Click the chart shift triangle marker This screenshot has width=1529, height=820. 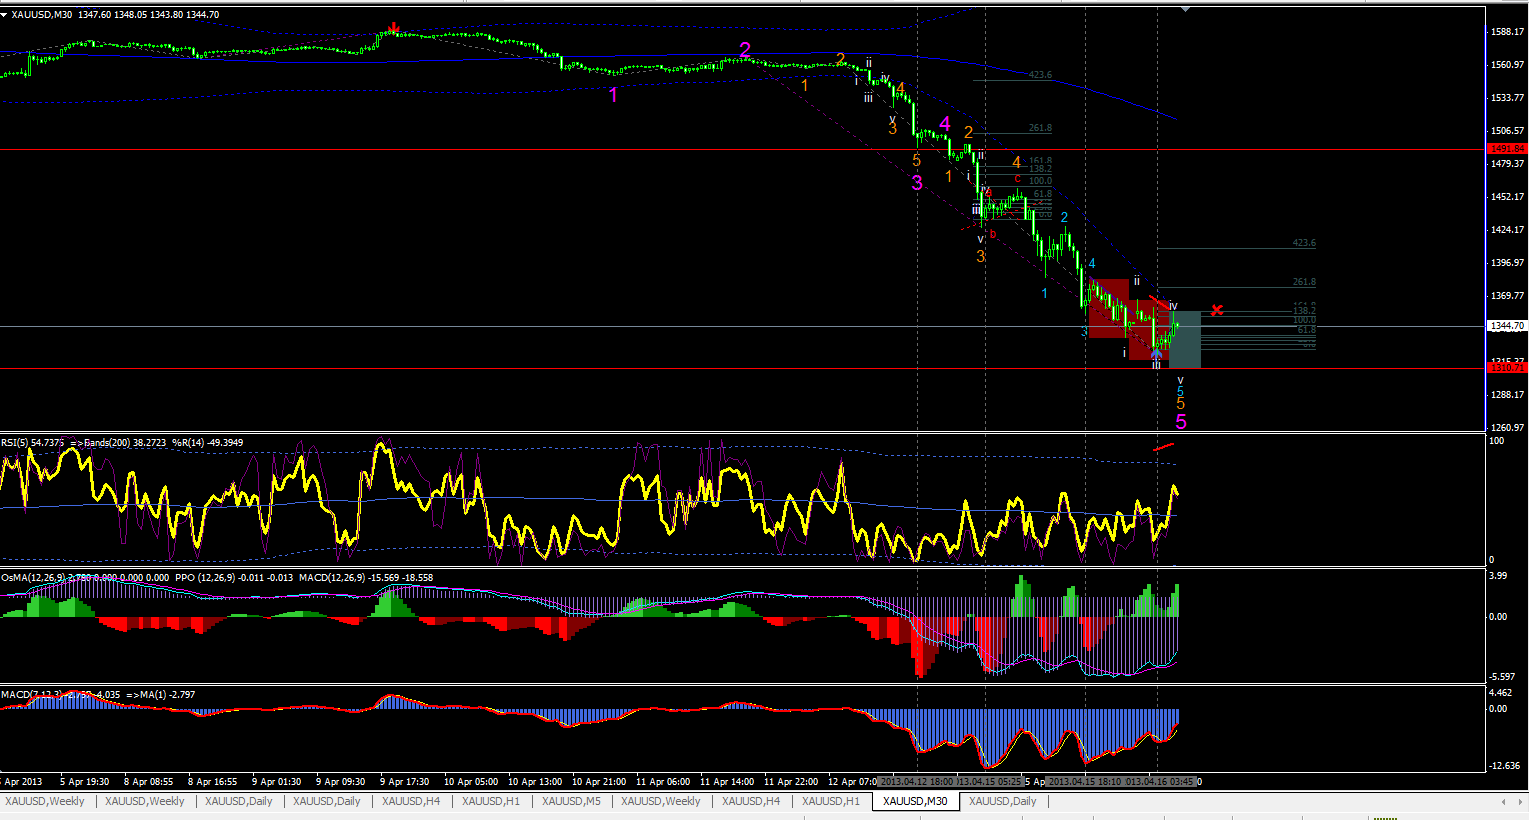[x=1186, y=8]
